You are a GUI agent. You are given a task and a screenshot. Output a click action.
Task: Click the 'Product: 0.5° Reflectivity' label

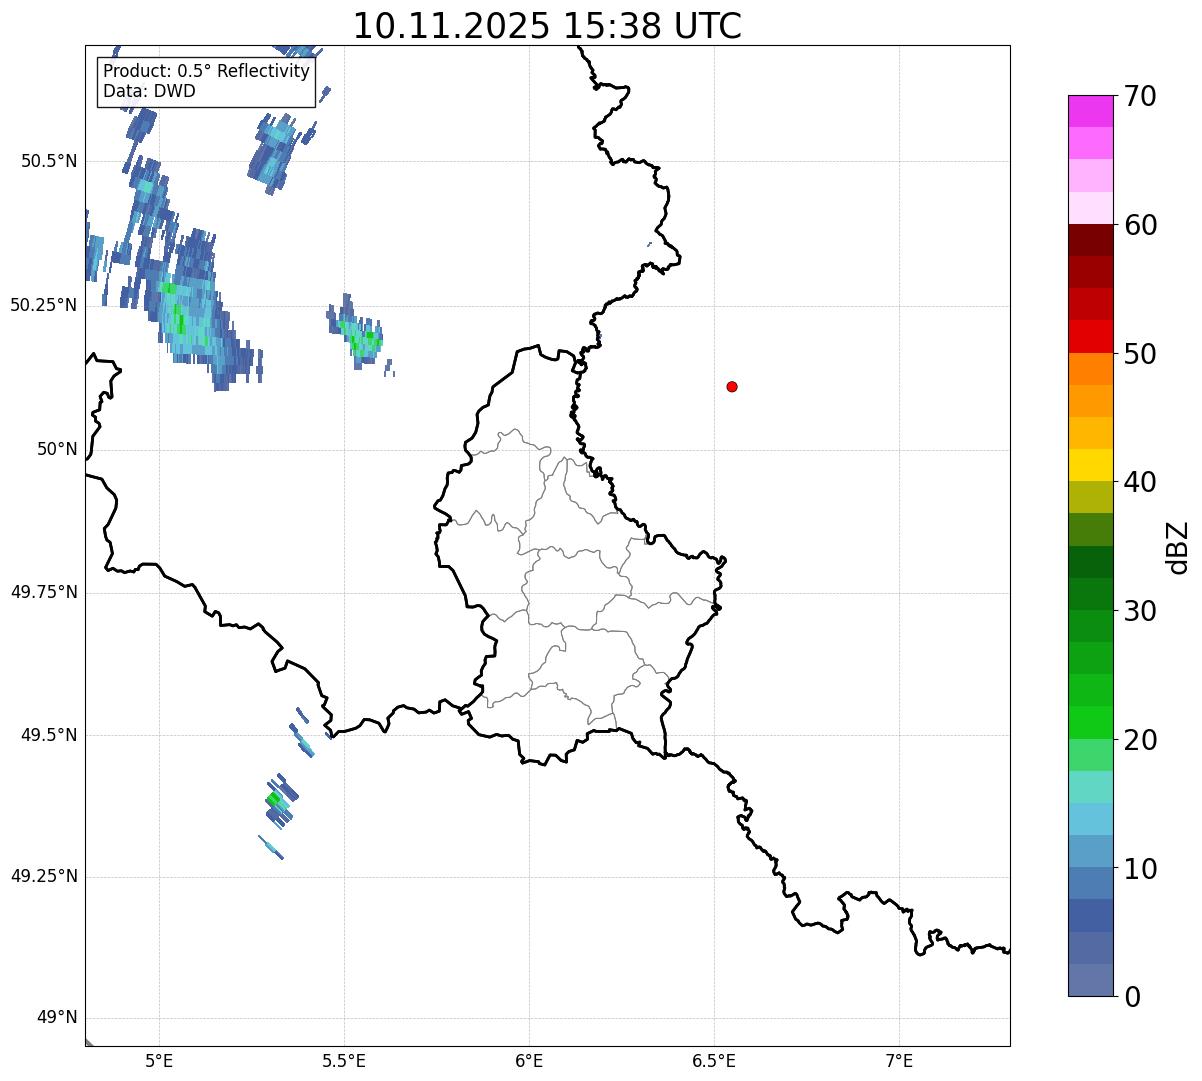point(206,72)
